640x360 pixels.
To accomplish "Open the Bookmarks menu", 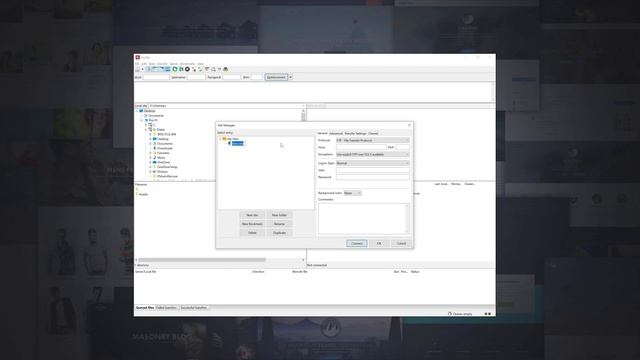I will [188, 64].
